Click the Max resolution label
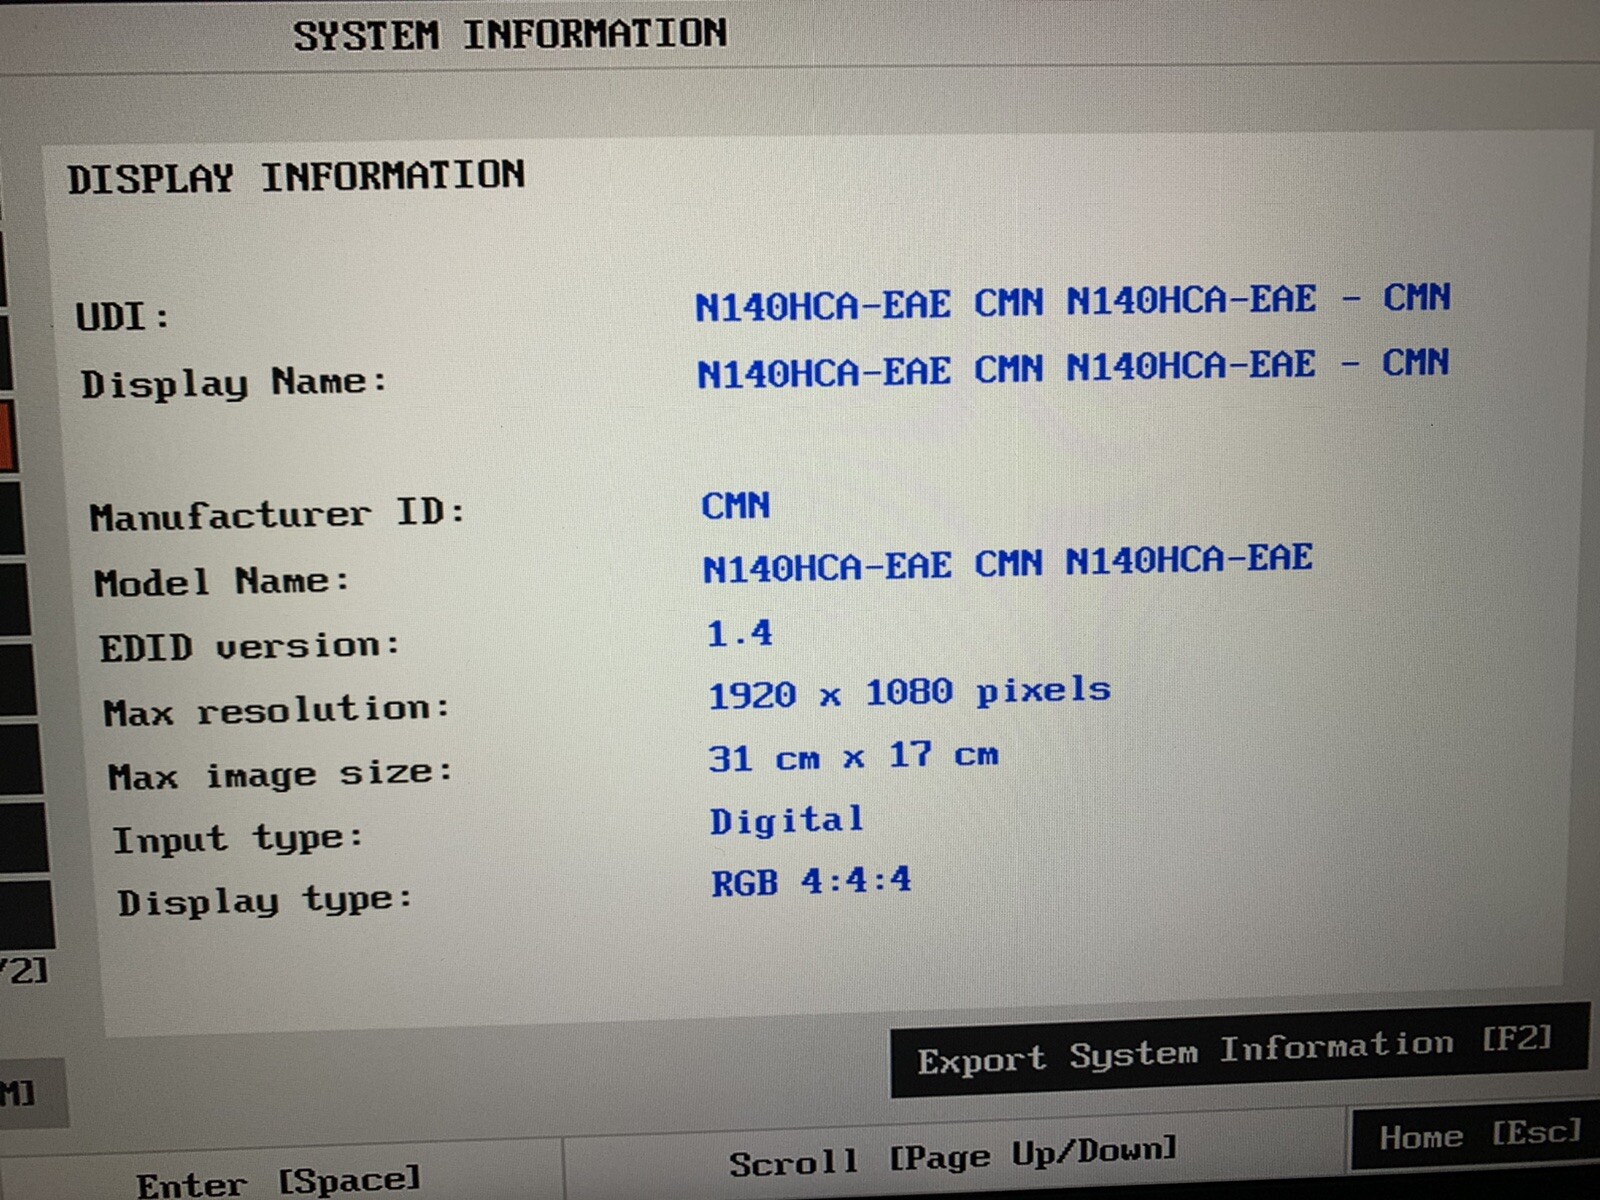This screenshot has height=1200, width=1600. (276, 711)
